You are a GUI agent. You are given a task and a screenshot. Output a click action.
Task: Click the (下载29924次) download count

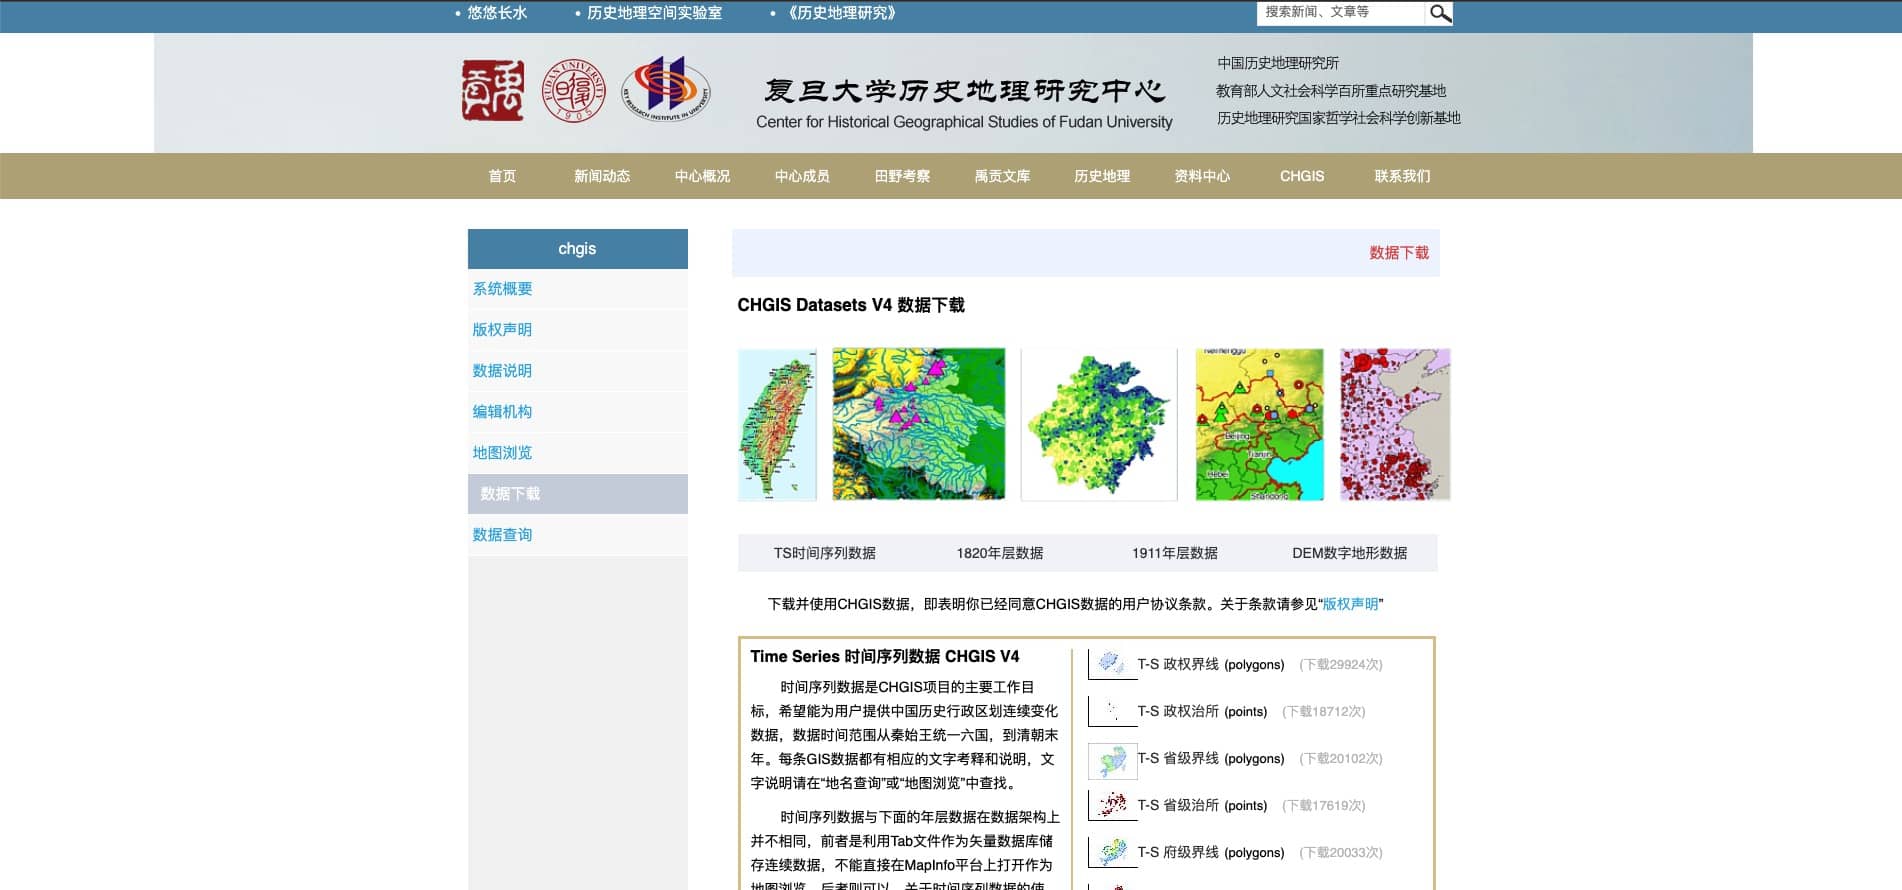coord(1341,665)
